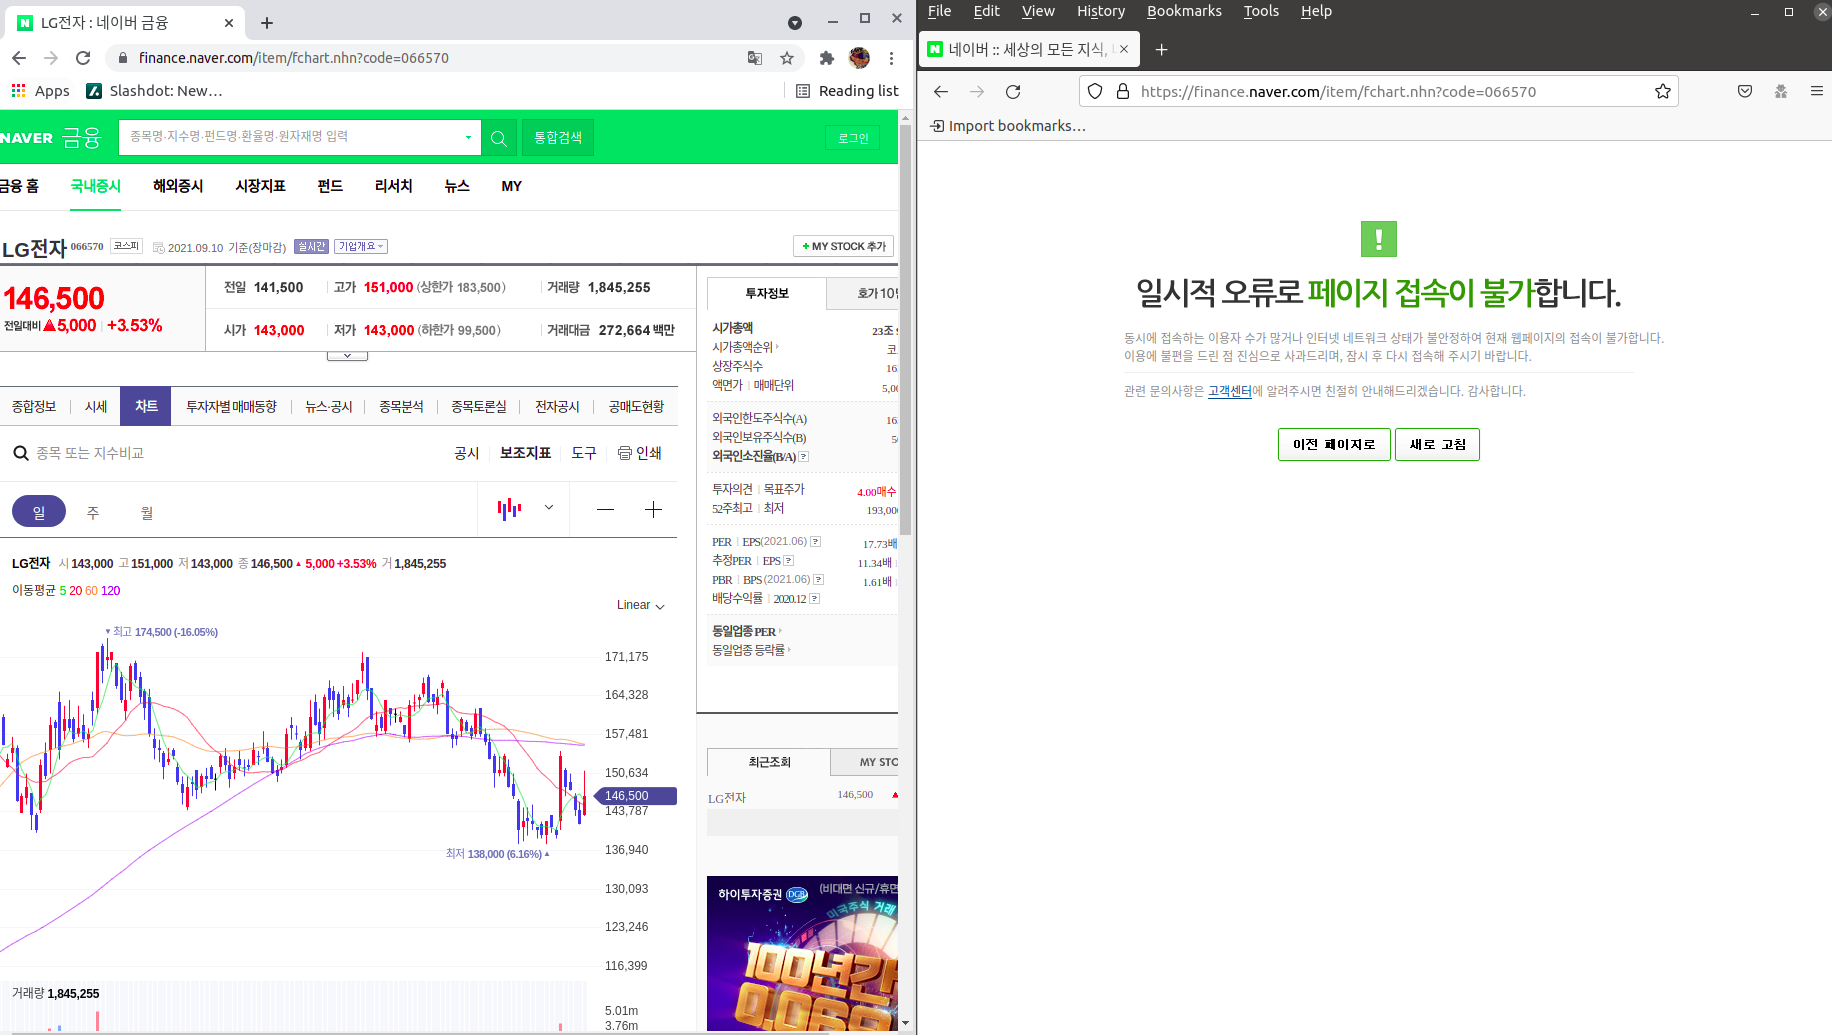Select 주 weekly chart period
This screenshot has height=1035, width=1832.
point(93,512)
